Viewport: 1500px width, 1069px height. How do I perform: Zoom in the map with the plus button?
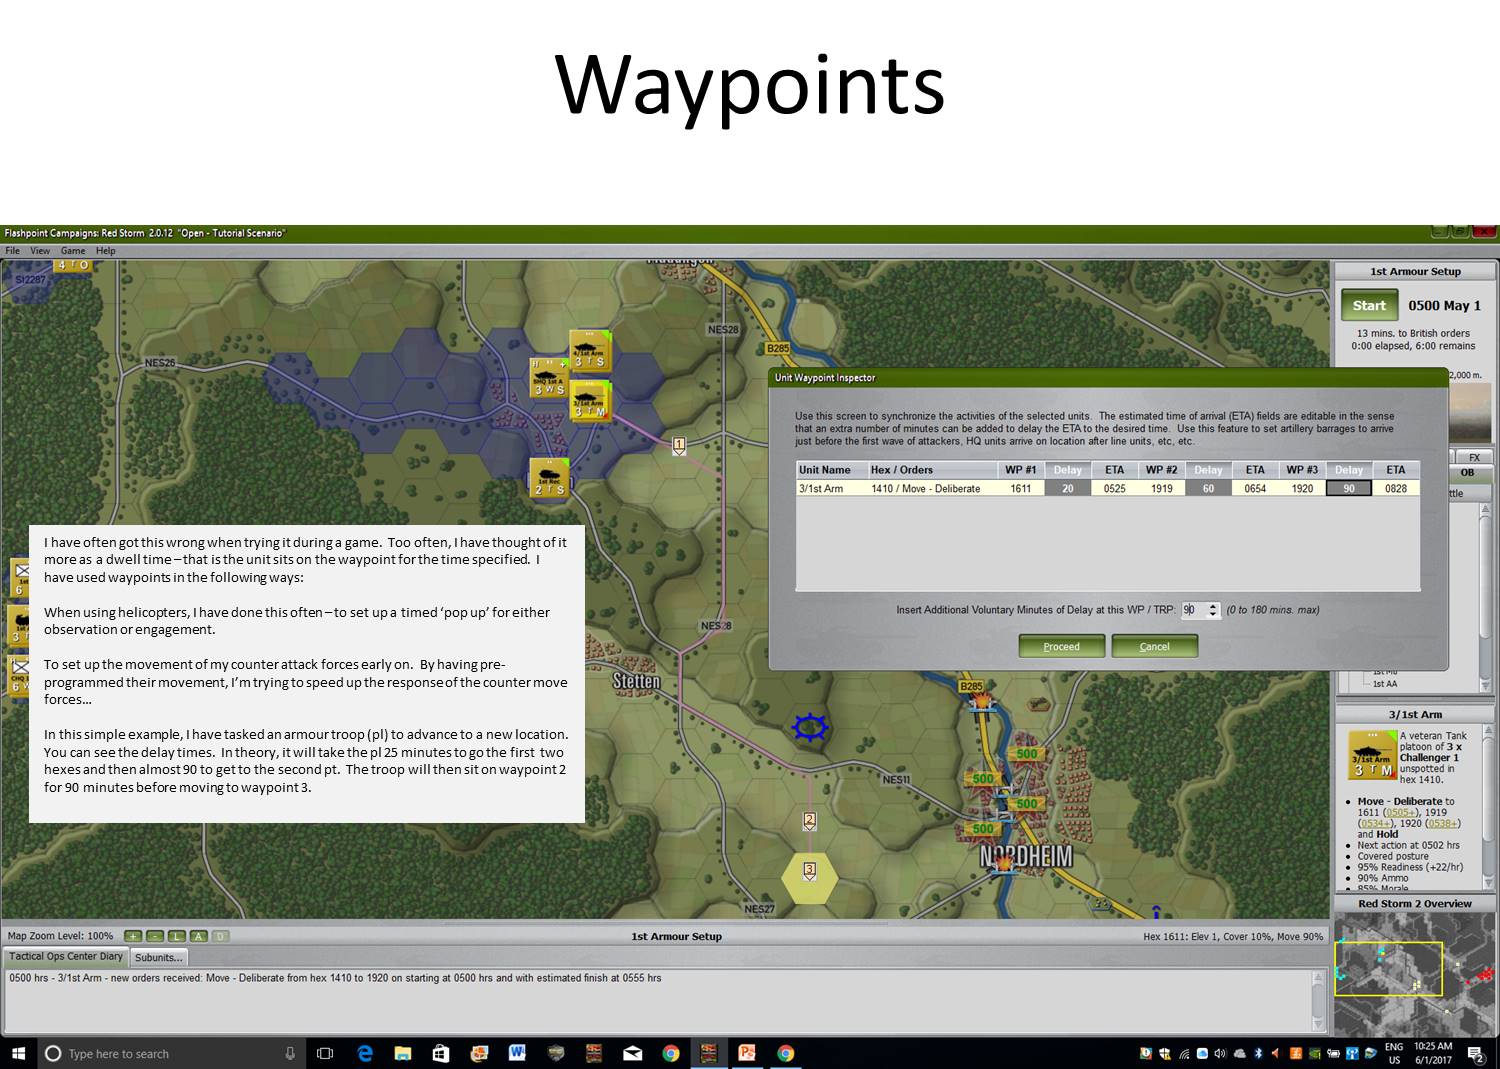tap(133, 936)
